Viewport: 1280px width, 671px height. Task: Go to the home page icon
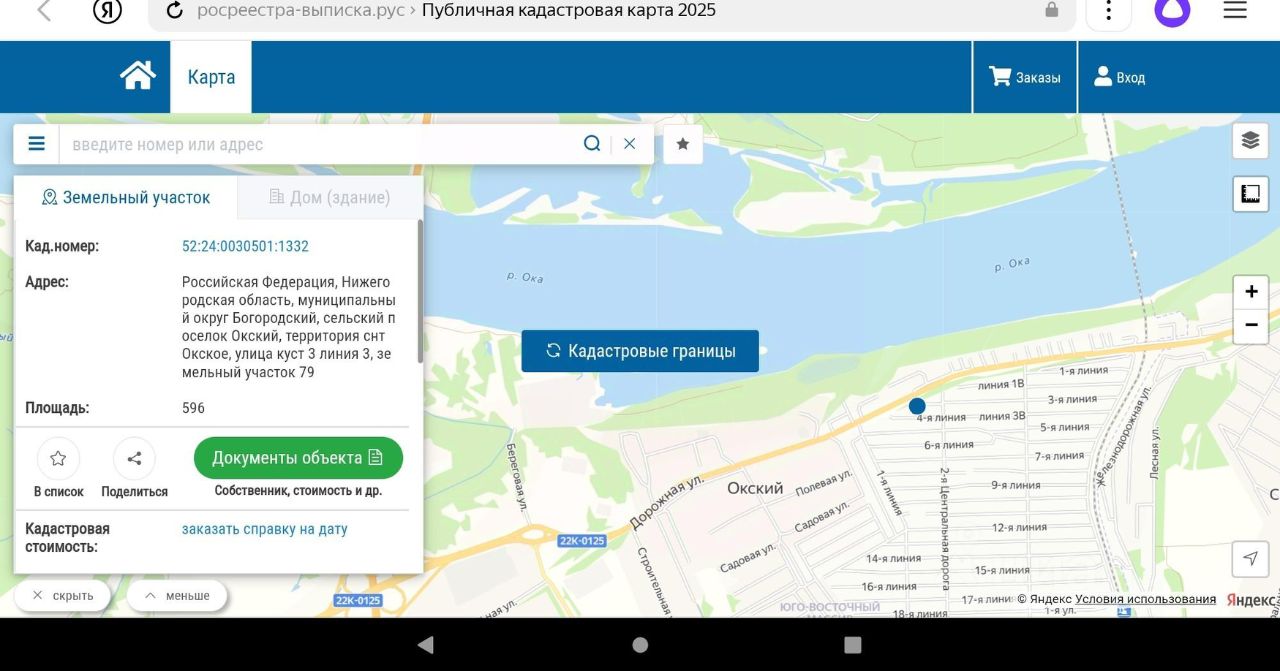coord(138,76)
